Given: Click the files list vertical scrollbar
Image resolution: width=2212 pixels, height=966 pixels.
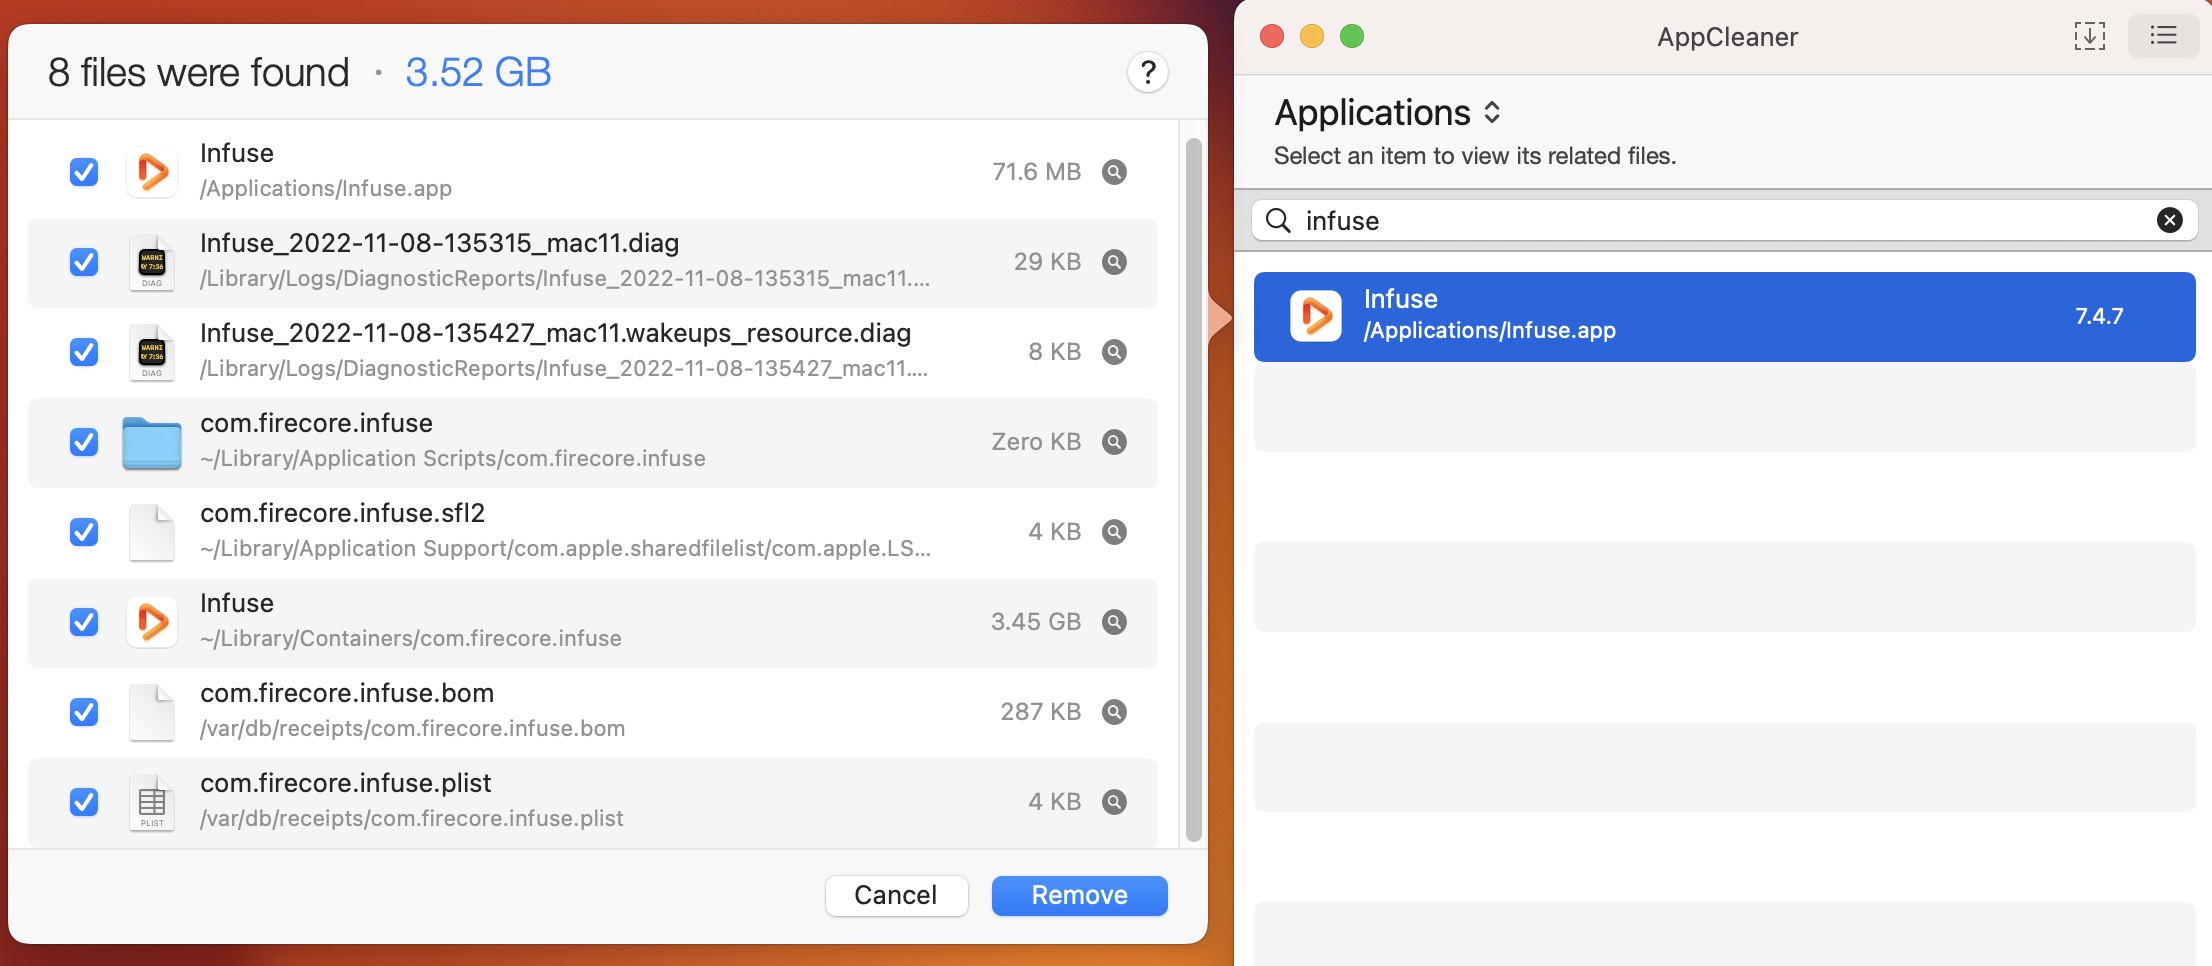Looking at the screenshot, I should (1193, 490).
